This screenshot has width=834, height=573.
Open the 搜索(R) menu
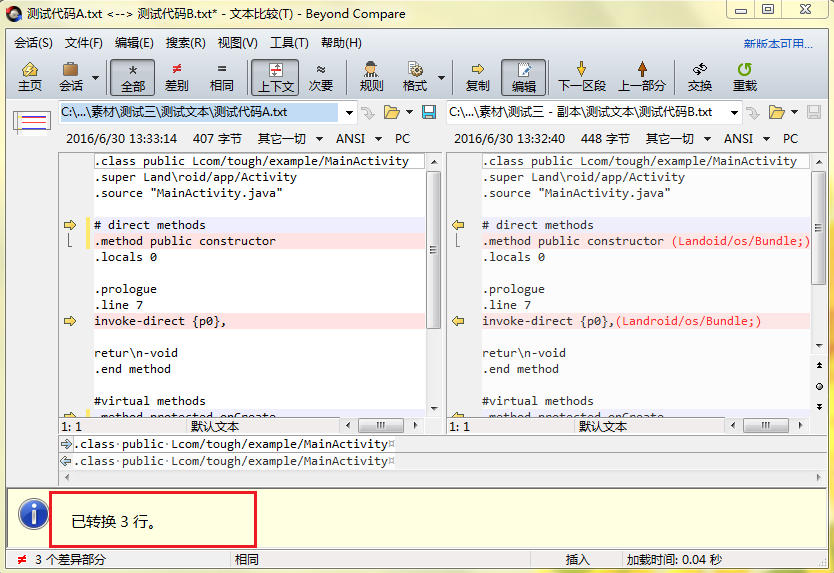click(185, 43)
